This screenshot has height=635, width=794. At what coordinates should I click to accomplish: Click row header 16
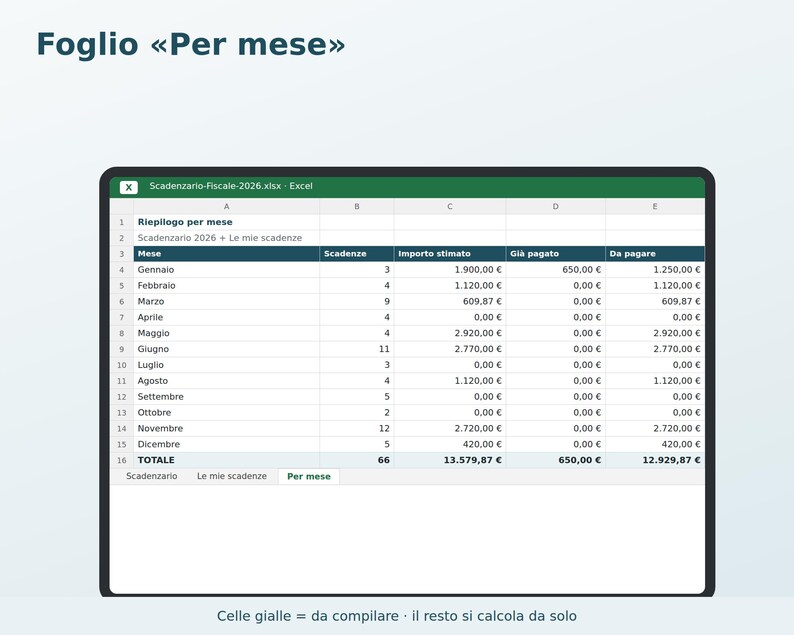pos(122,460)
